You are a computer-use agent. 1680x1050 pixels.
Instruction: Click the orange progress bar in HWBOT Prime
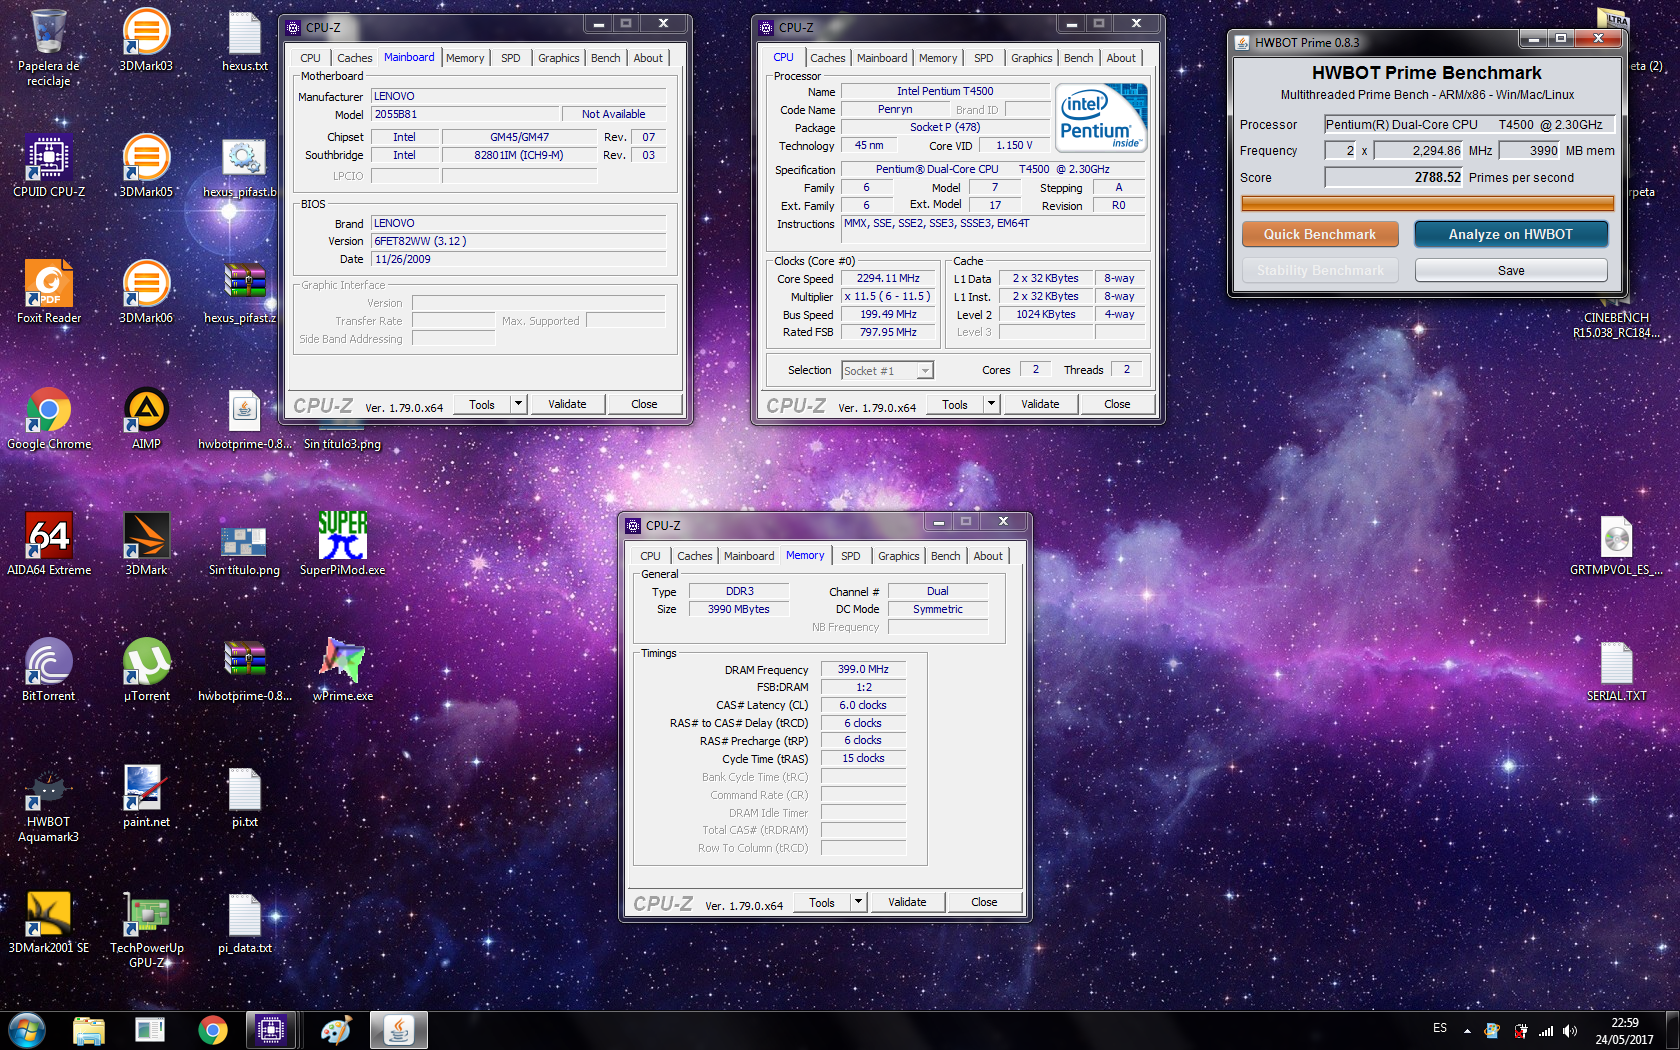coord(1427,203)
